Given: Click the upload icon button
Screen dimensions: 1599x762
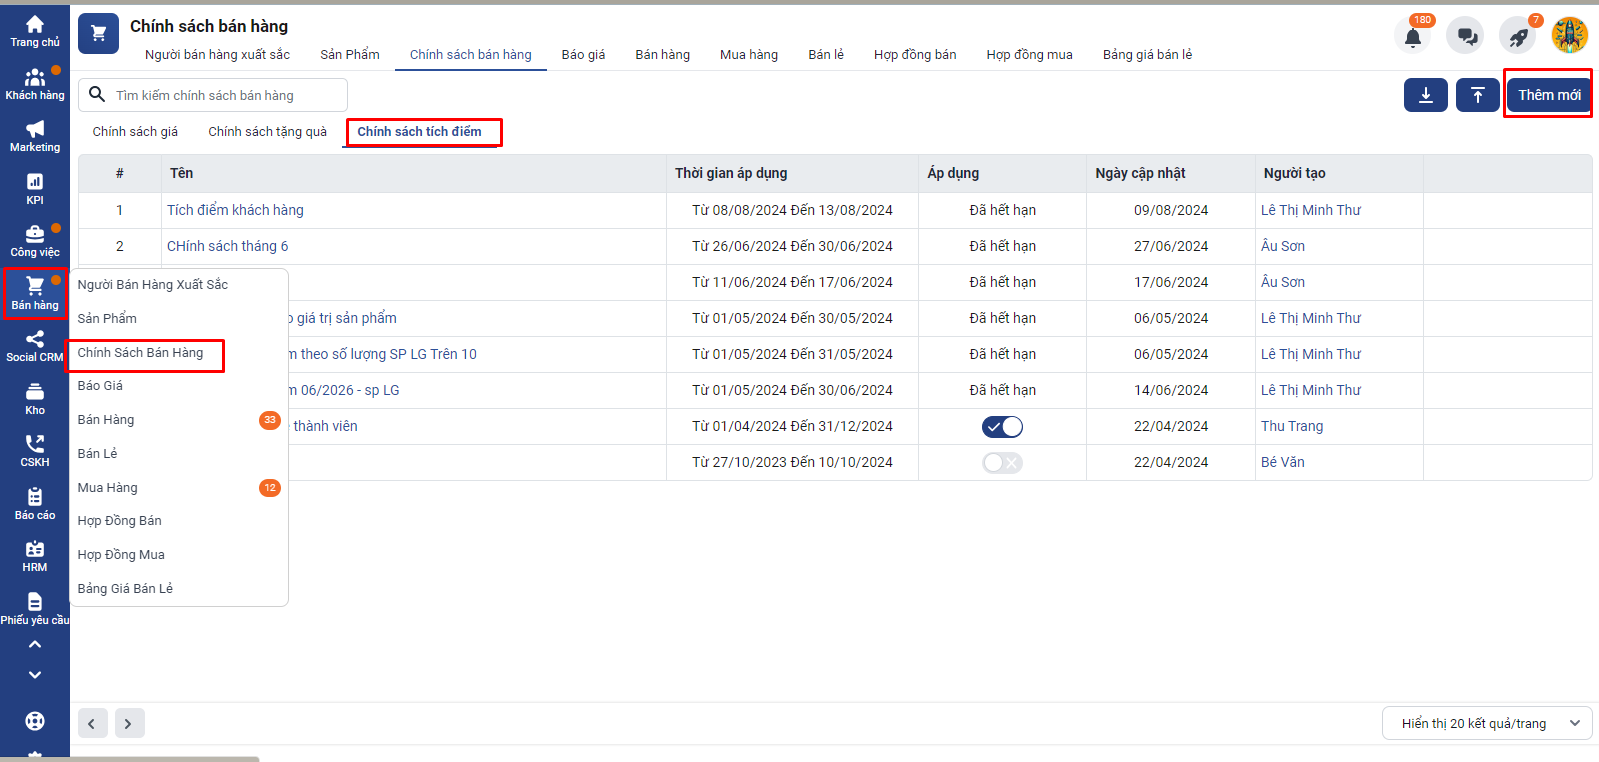Looking at the screenshot, I should (x=1477, y=95).
